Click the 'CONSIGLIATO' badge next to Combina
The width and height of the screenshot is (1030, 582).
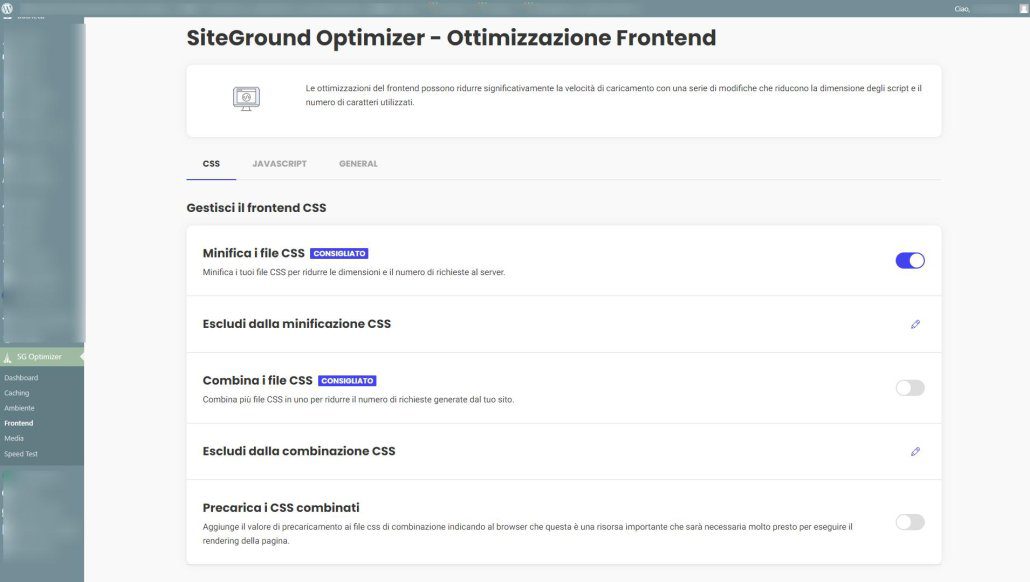coord(347,380)
